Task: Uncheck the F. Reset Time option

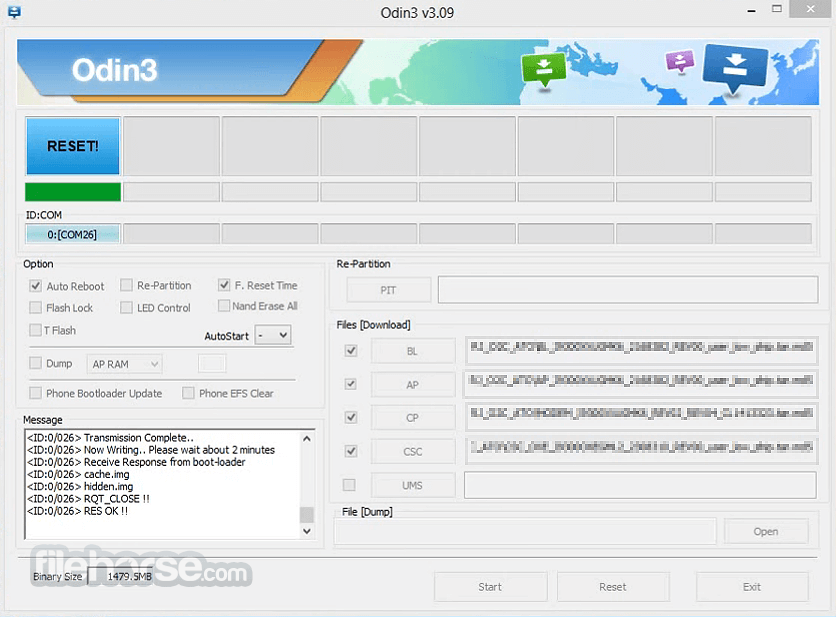Action: click(224, 285)
